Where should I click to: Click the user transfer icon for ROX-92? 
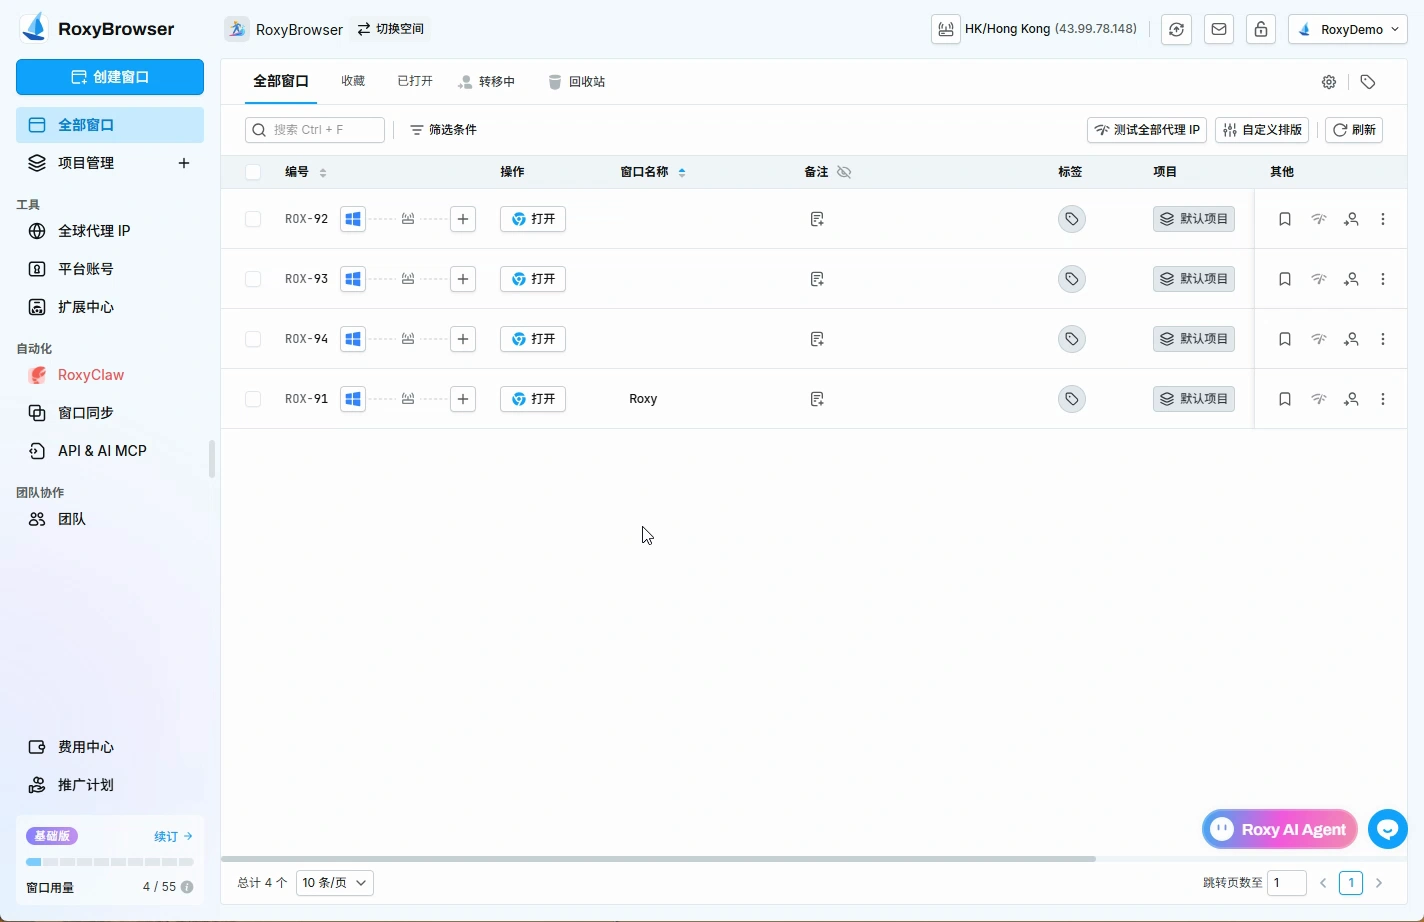(1351, 219)
